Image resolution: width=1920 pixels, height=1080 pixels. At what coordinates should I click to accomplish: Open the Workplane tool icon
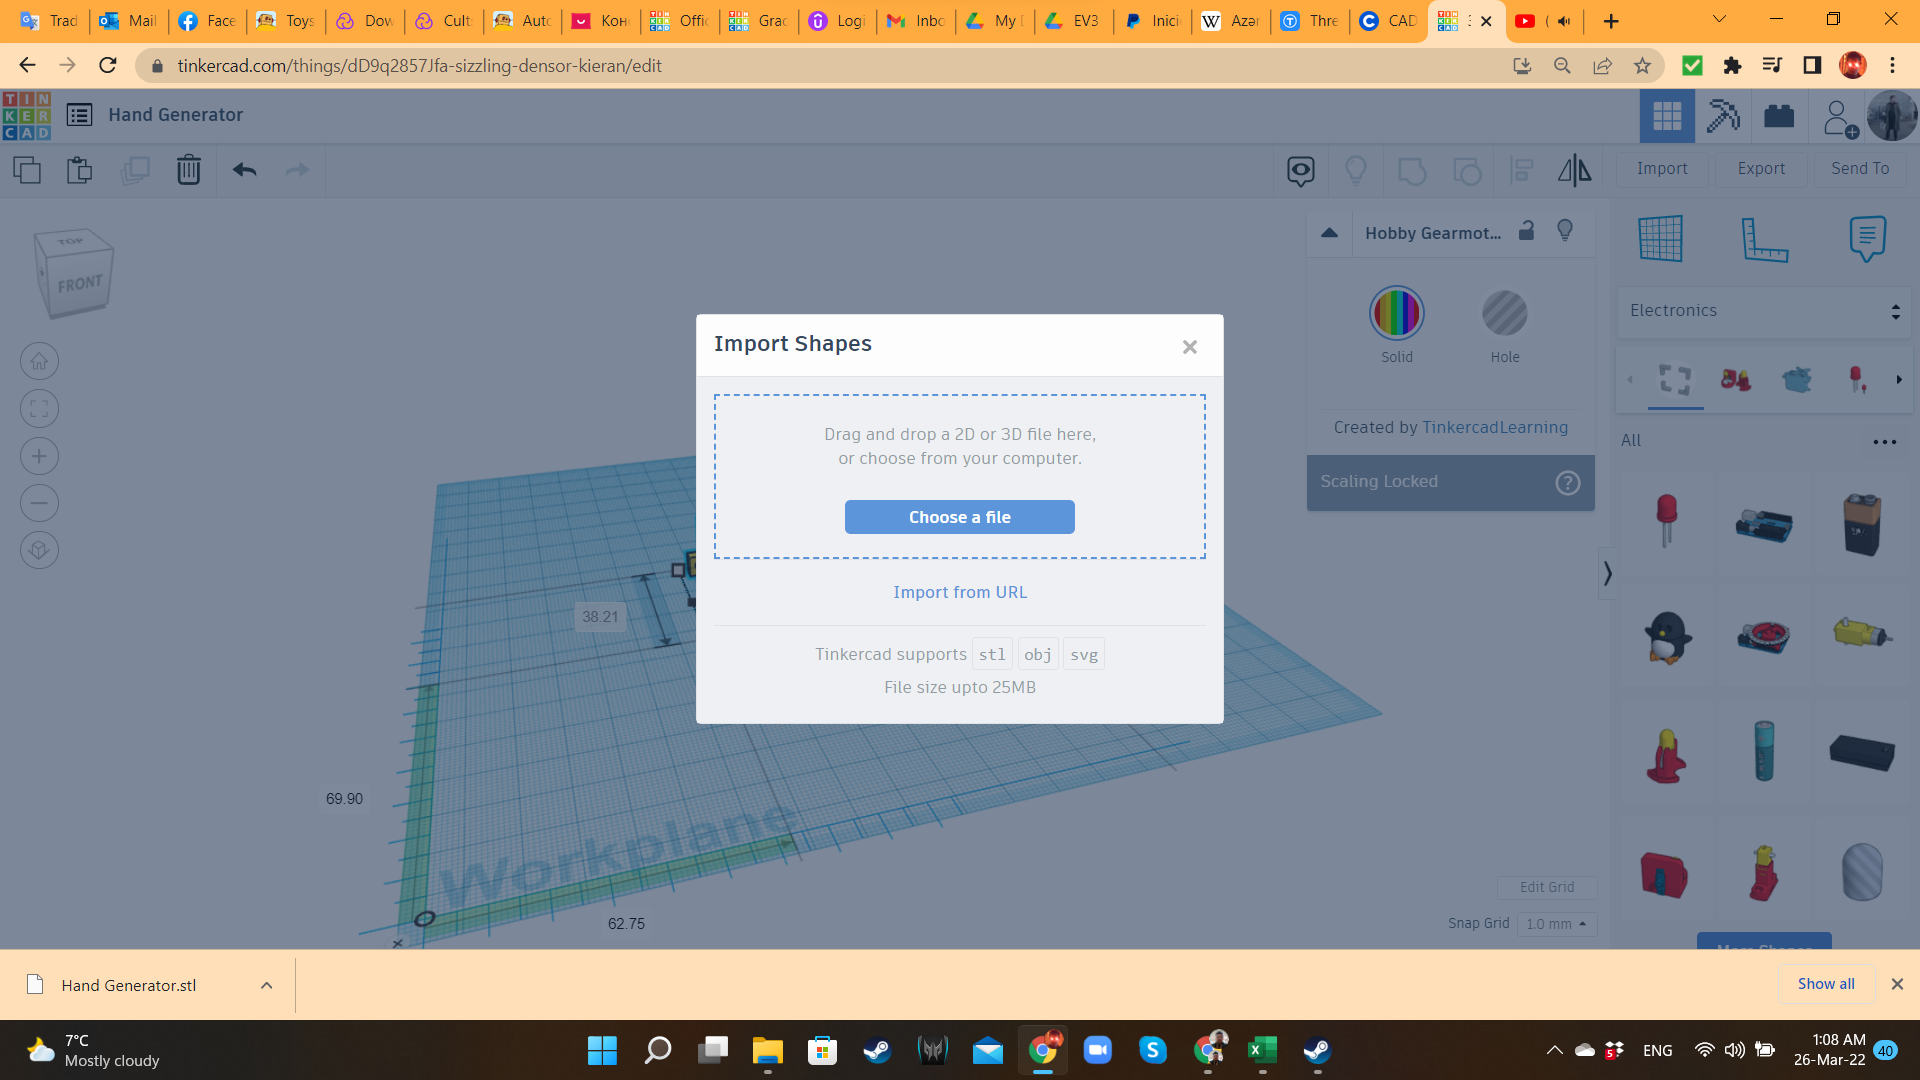pos(1660,239)
